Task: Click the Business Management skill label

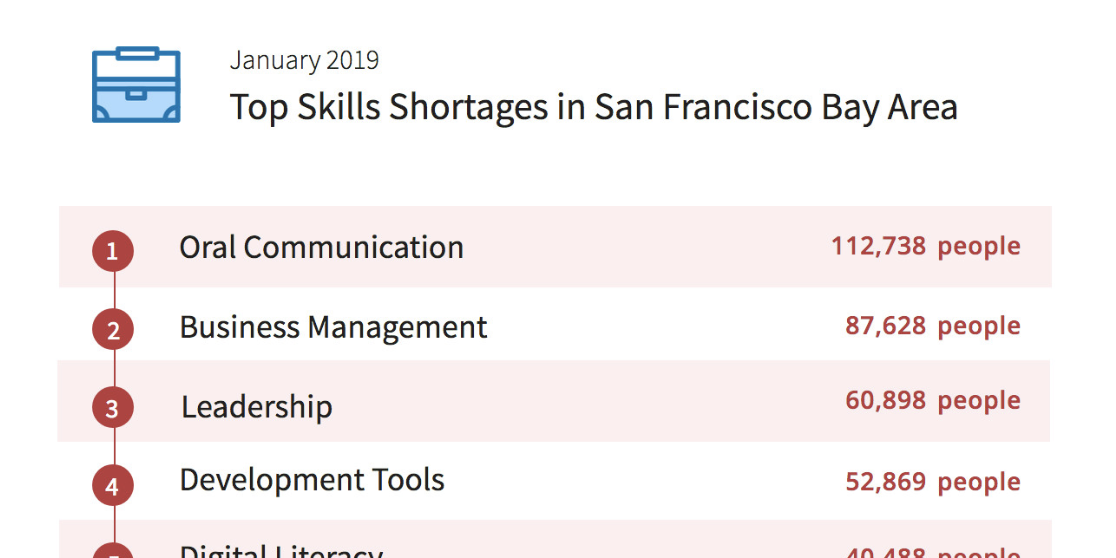Action: point(333,327)
